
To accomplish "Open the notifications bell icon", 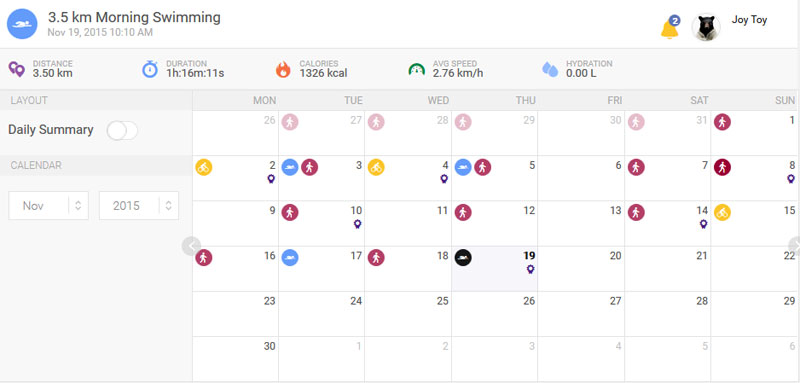I will pos(669,29).
